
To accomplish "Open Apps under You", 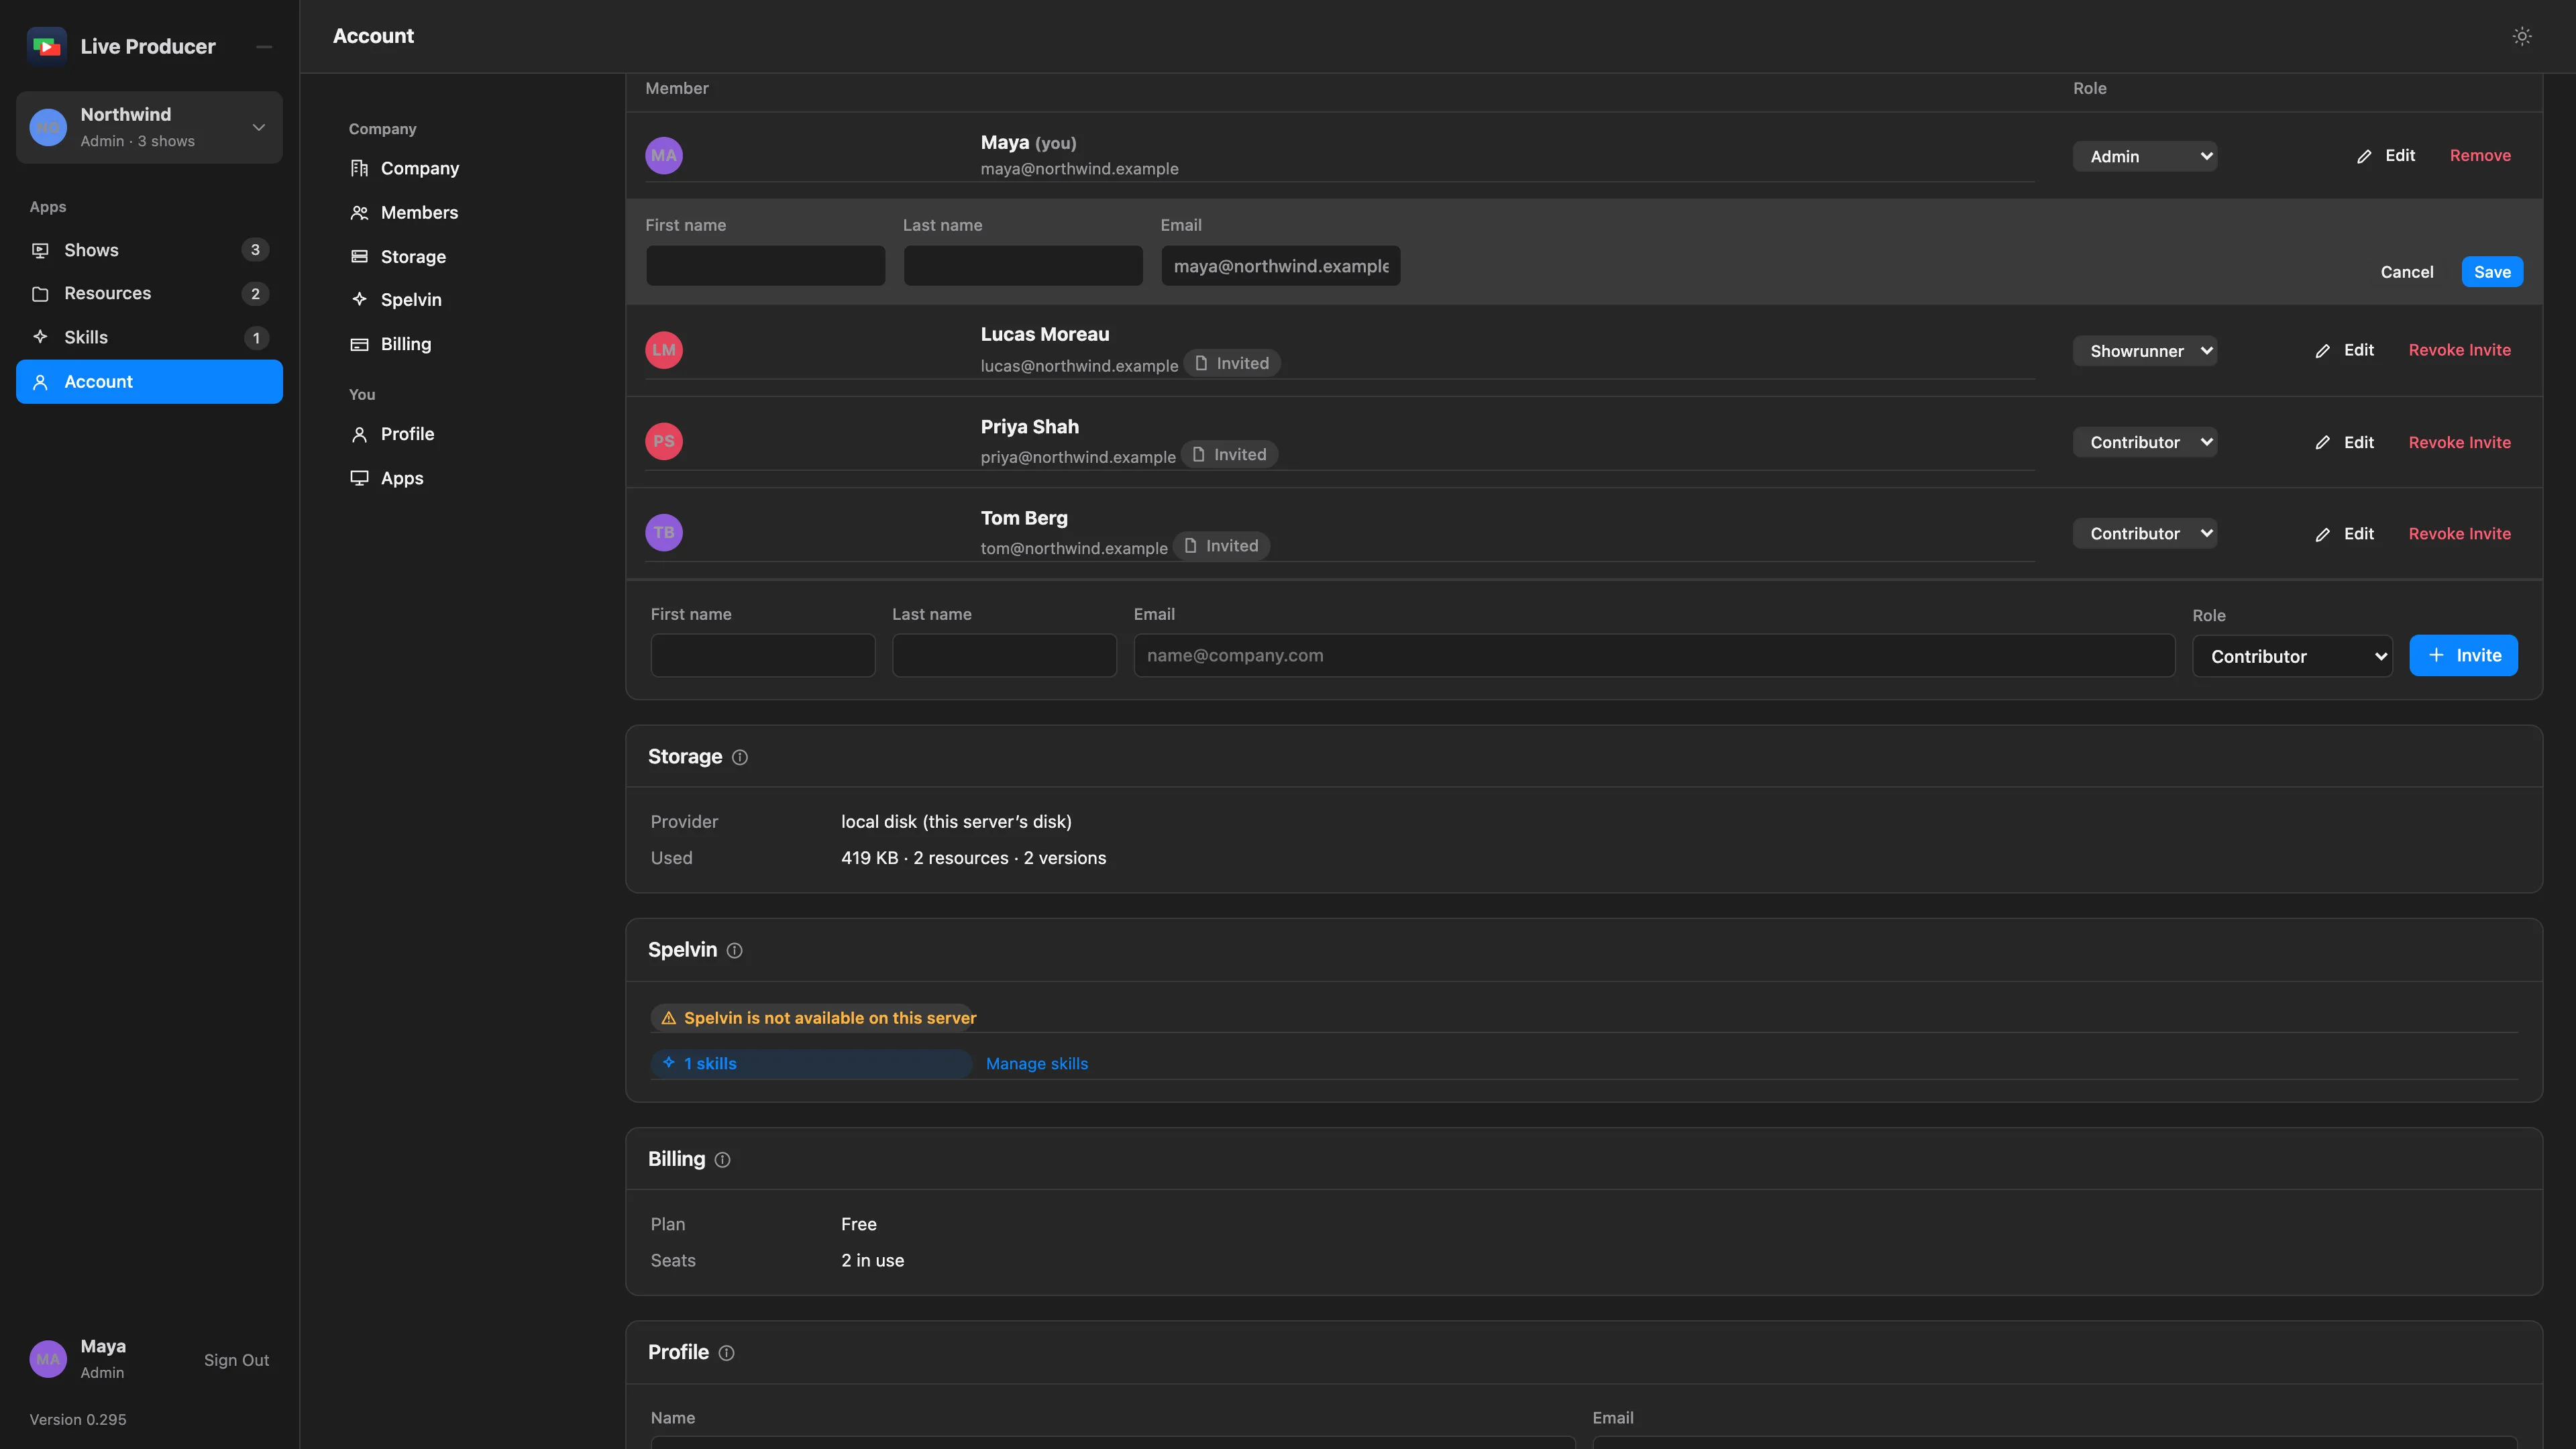I will (x=387, y=478).
